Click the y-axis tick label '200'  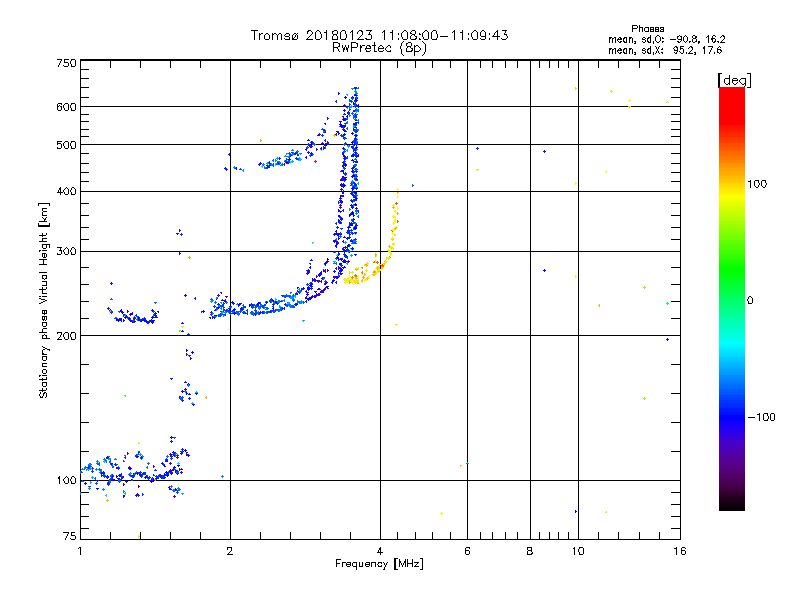(66, 336)
